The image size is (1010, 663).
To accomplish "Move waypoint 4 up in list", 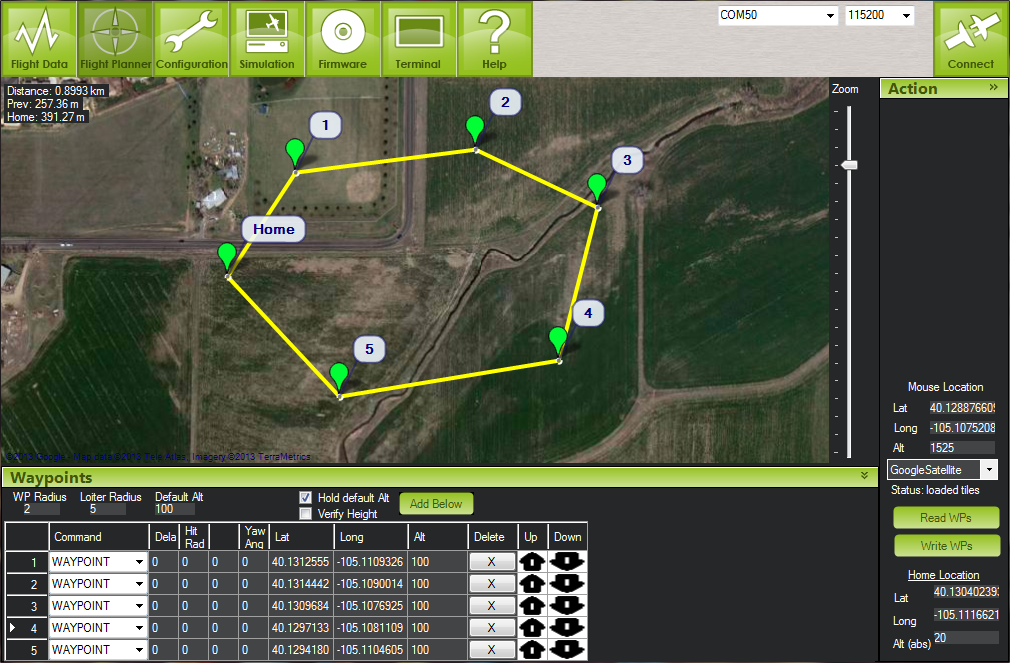I will (531, 628).
